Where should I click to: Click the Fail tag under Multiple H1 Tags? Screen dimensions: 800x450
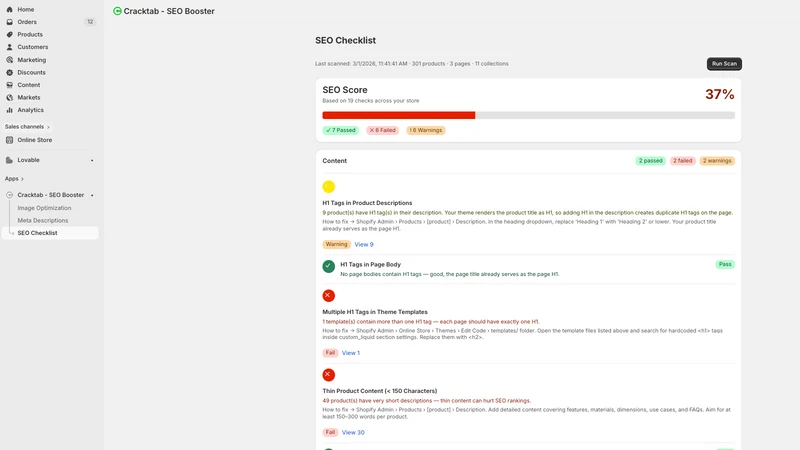tap(330, 353)
